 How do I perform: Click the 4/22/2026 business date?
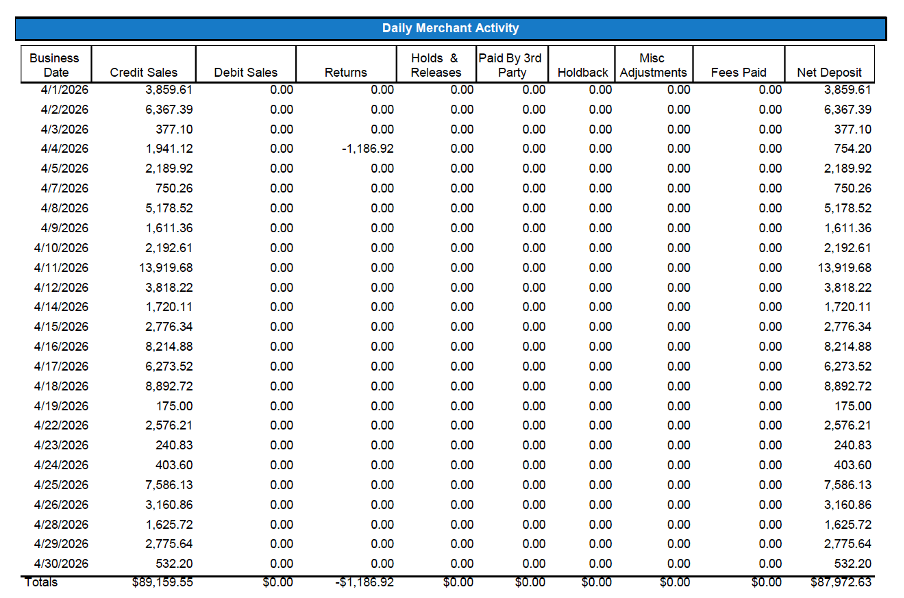61,426
